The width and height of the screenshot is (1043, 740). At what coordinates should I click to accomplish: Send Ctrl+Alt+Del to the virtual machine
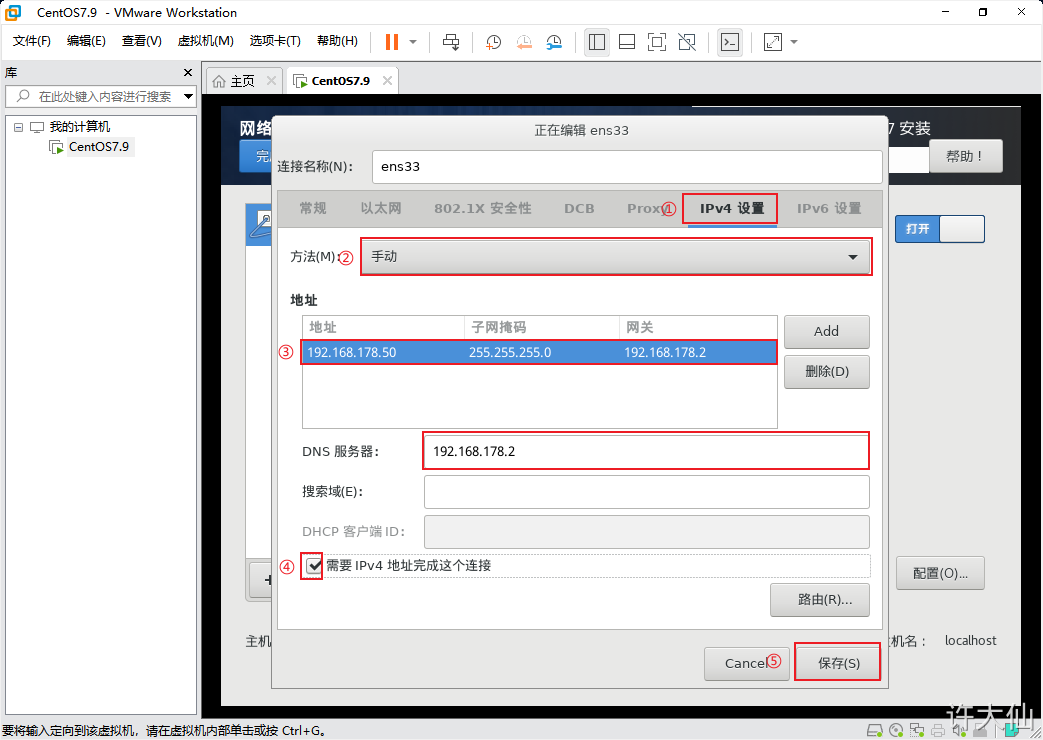(451, 42)
